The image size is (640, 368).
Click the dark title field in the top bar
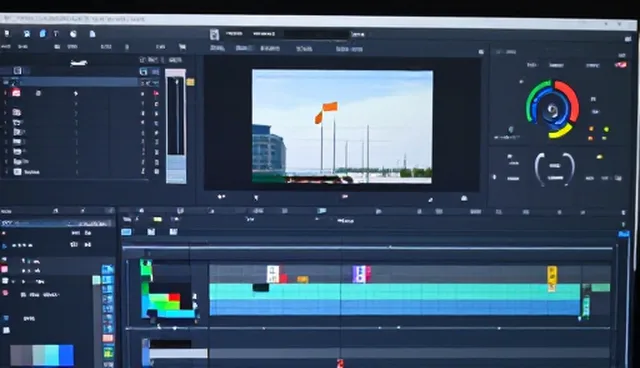click(x=316, y=34)
